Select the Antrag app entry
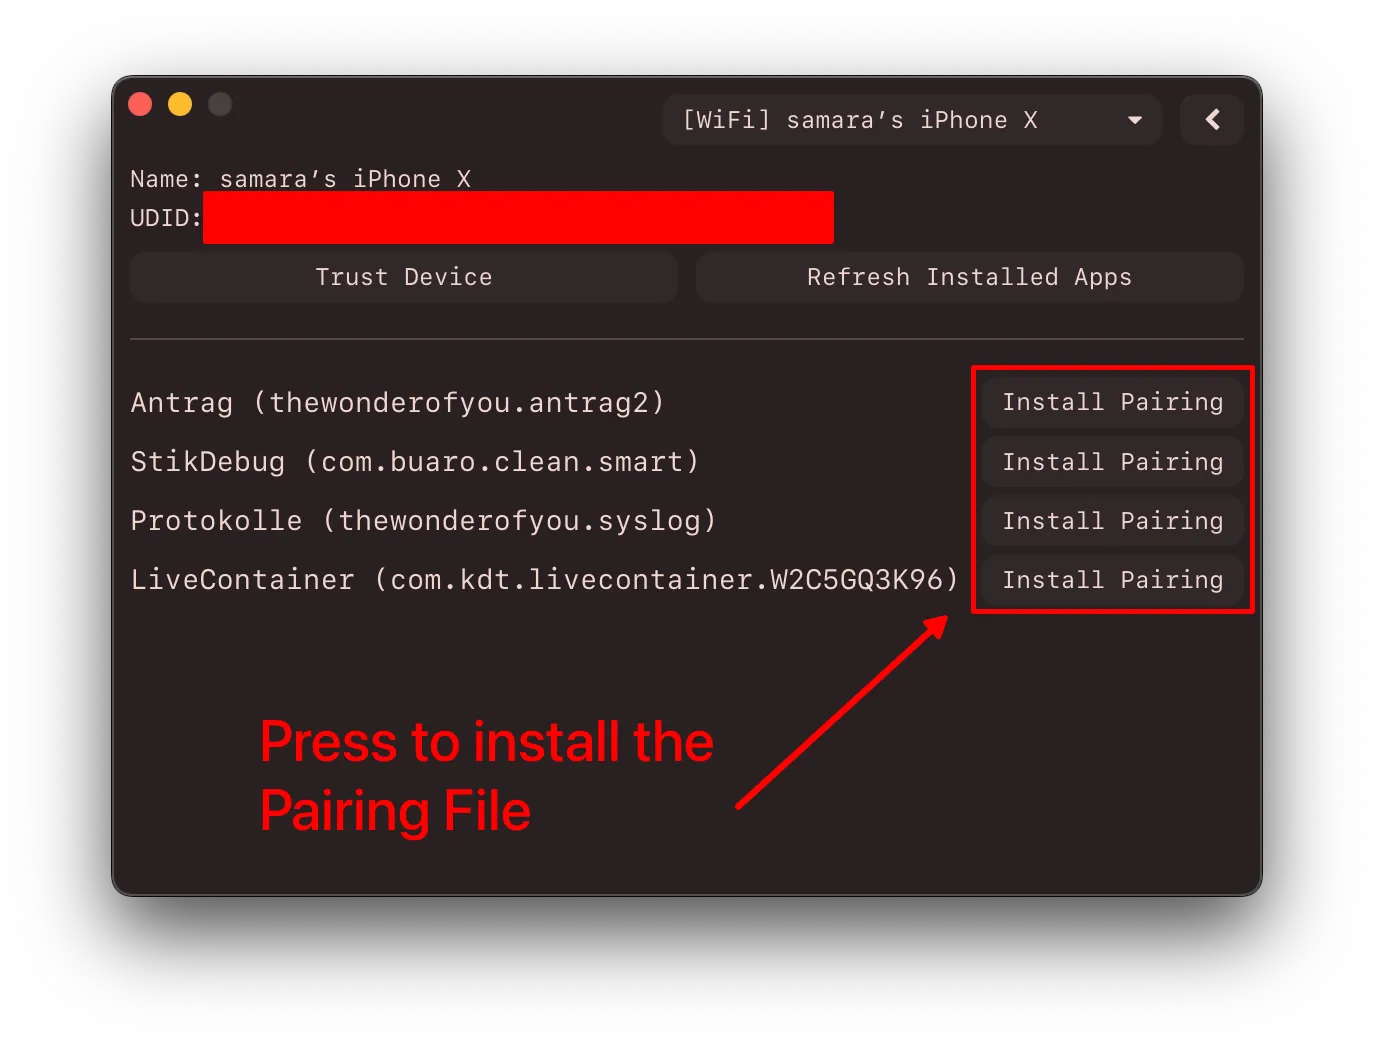The image size is (1374, 1044). [397, 402]
